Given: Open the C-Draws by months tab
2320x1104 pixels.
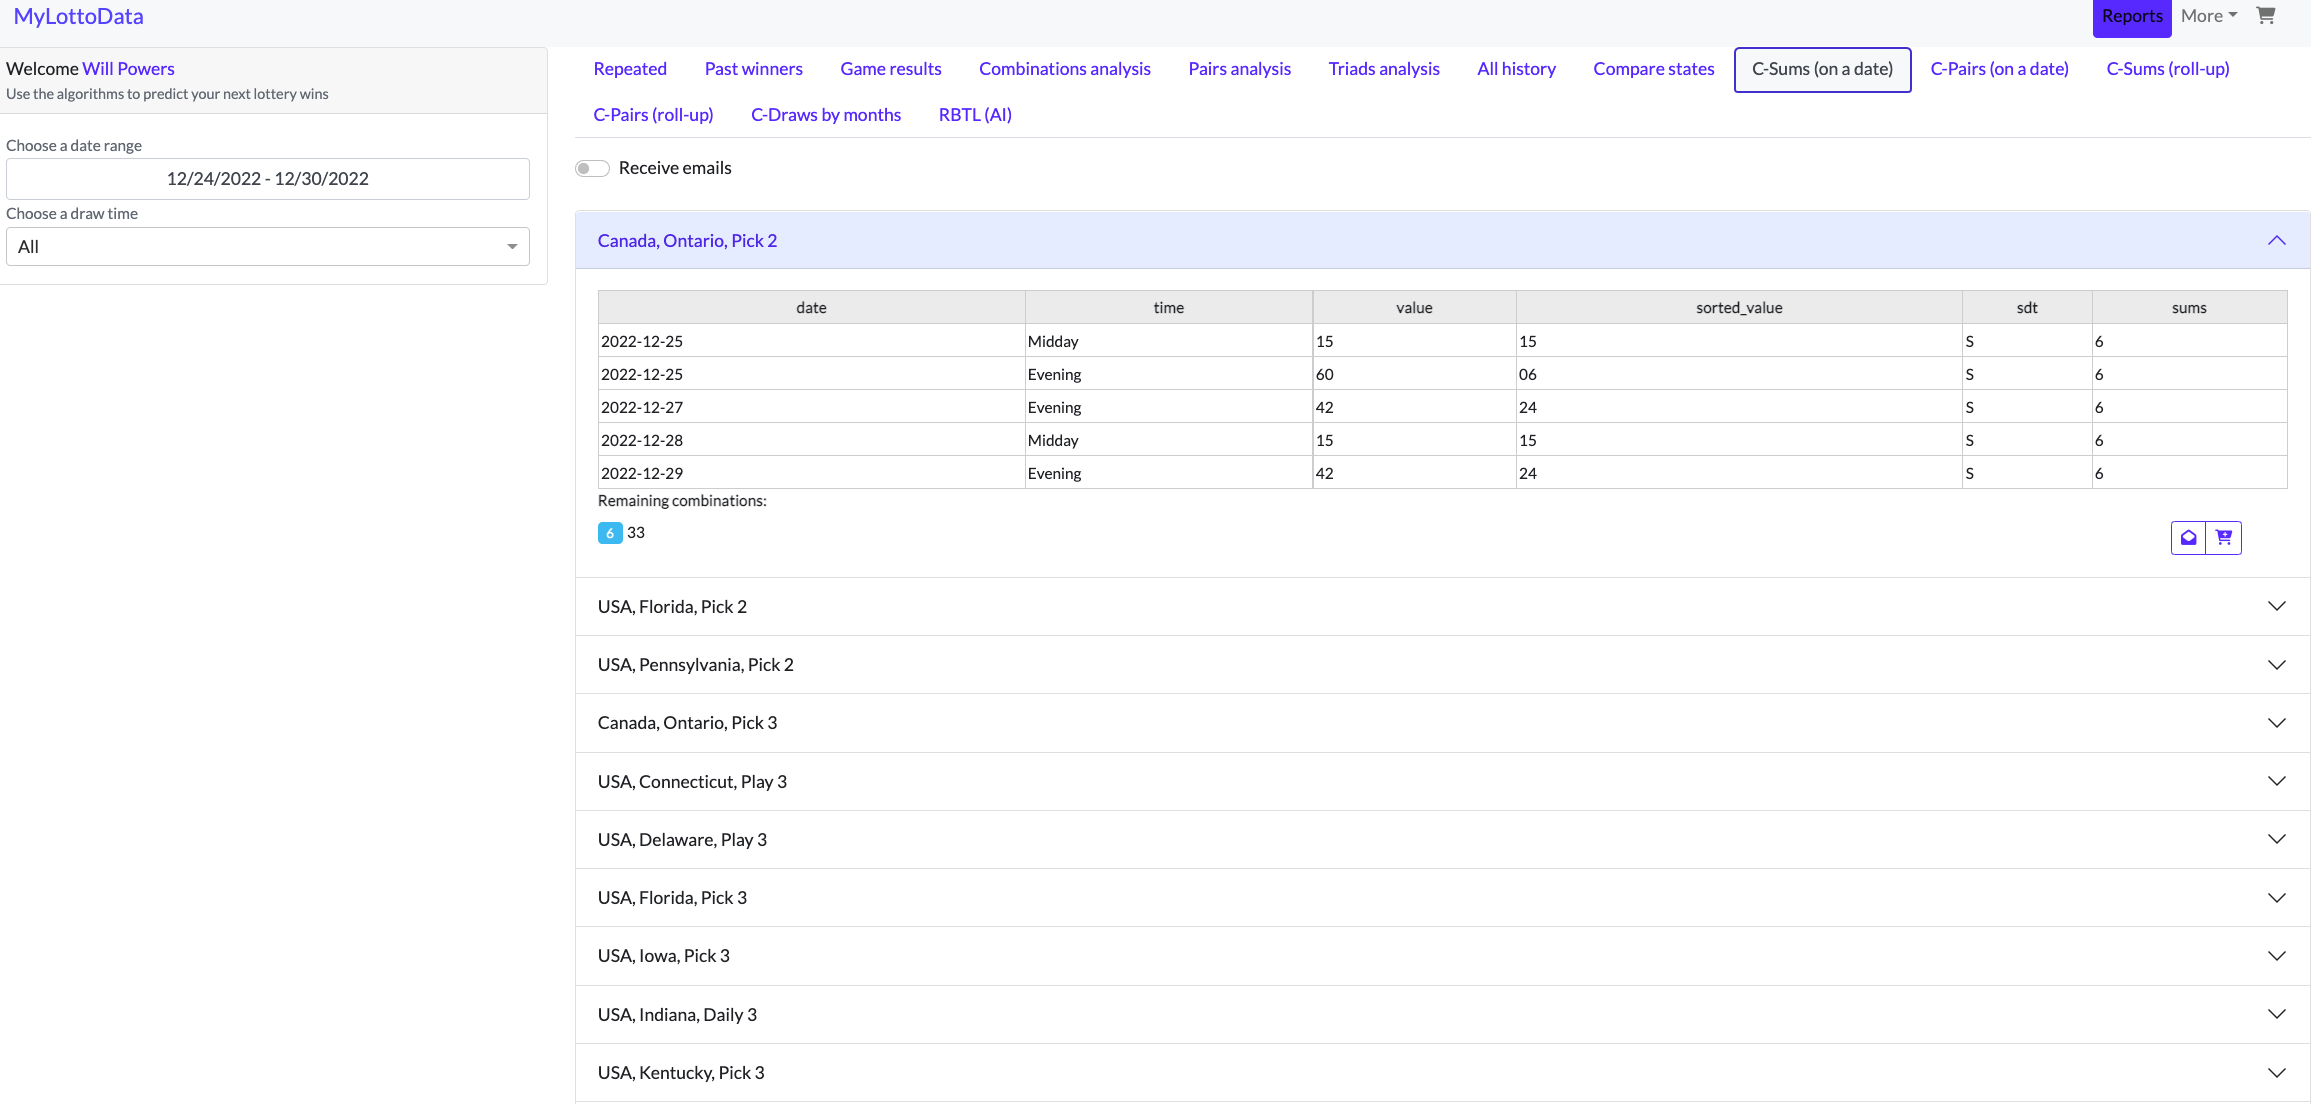Looking at the screenshot, I should 826,115.
